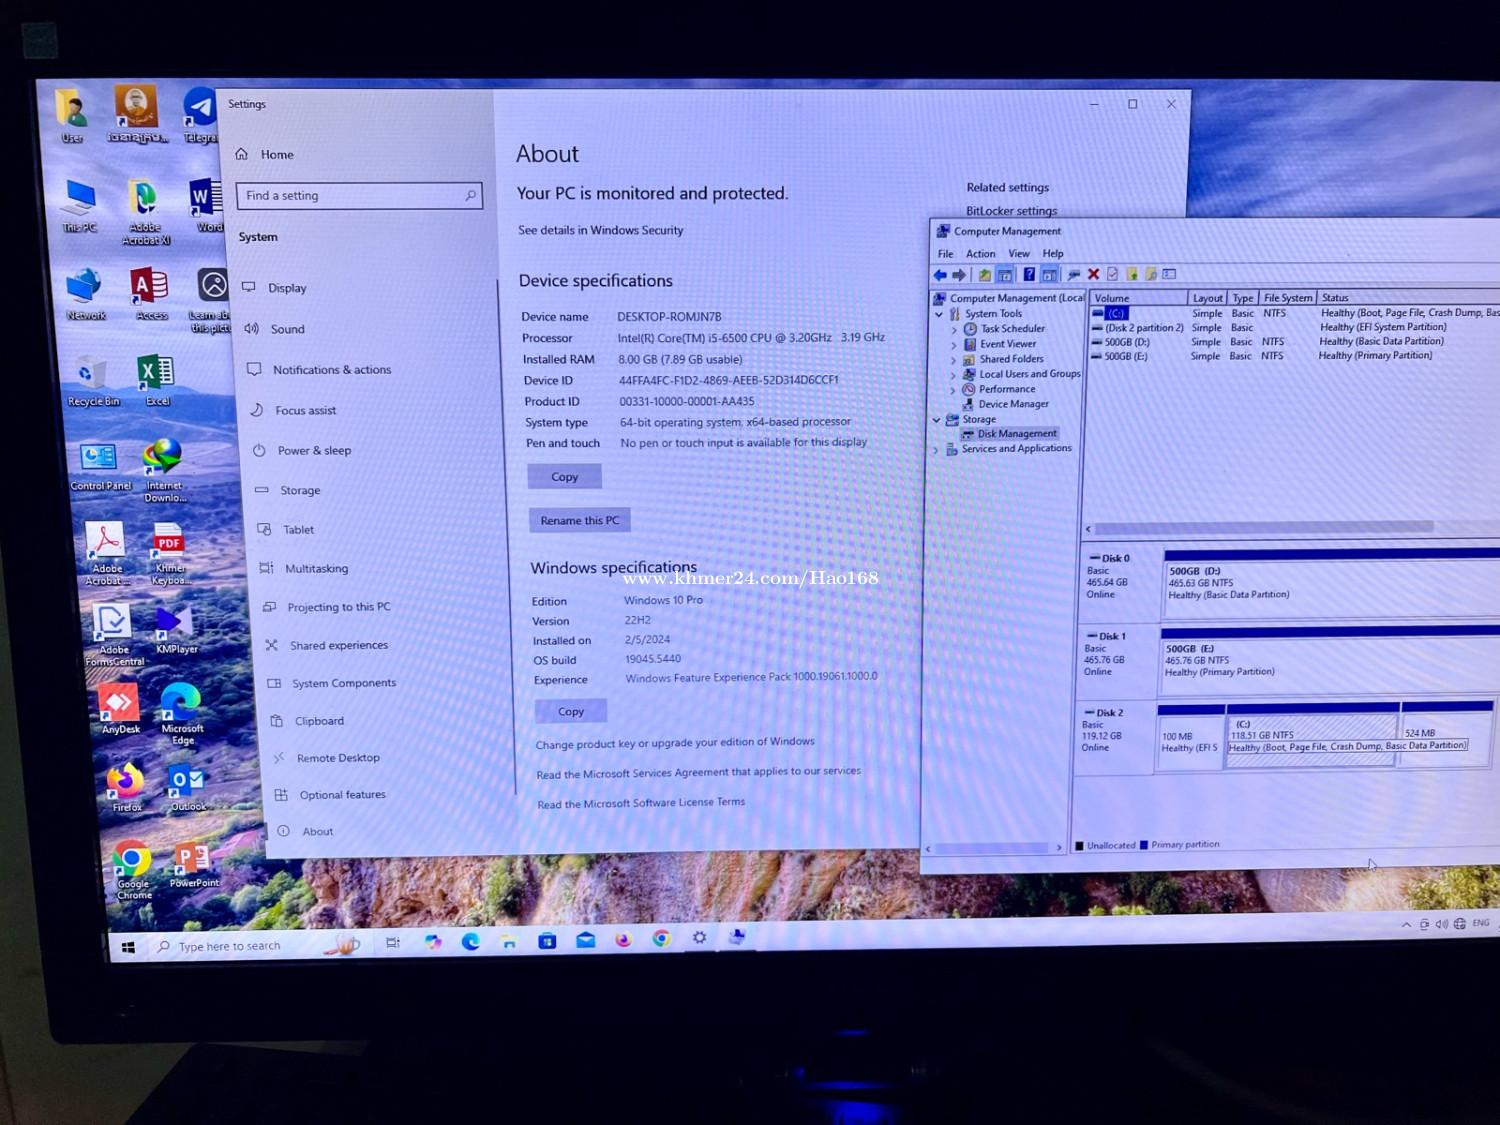Show hidden icons in system tray
The height and width of the screenshot is (1125, 1500).
1406,925
